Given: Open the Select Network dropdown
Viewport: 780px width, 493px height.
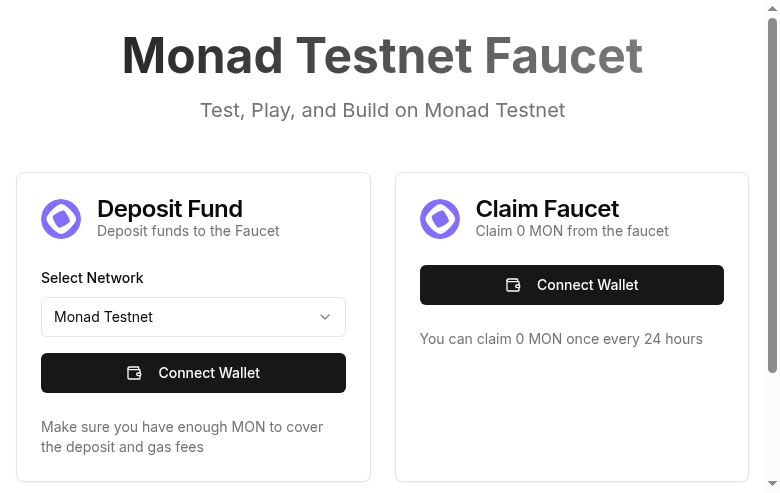Looking at the screenshot, I should pos(193,317).
